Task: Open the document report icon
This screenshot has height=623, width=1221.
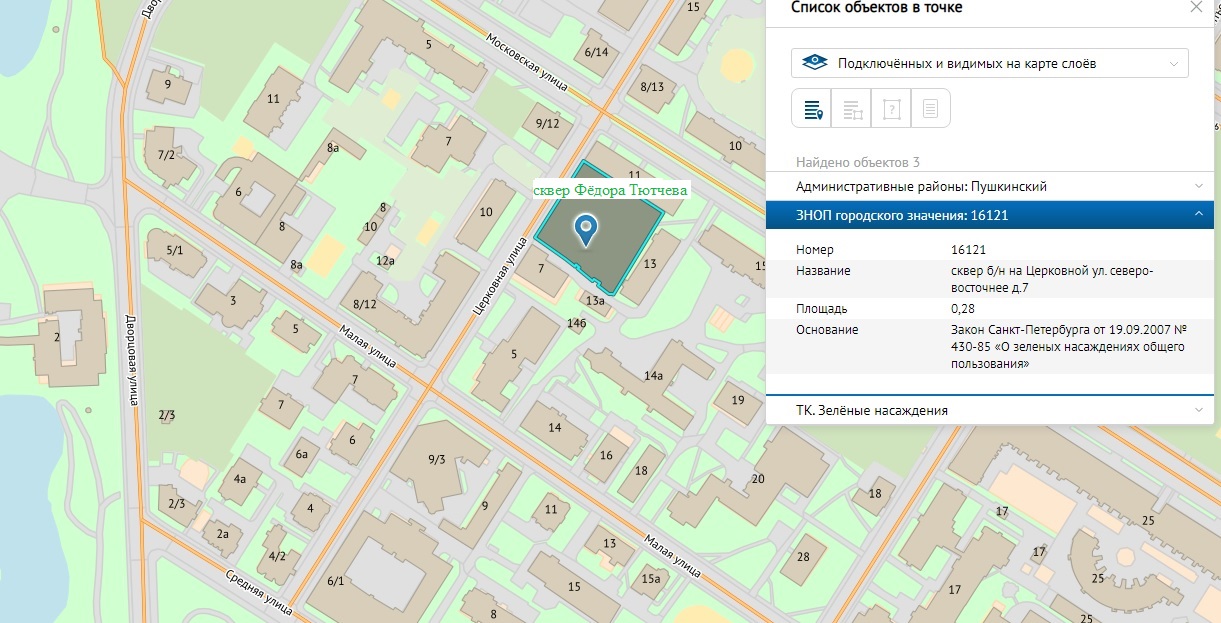Action: click(x=930, y=109)
